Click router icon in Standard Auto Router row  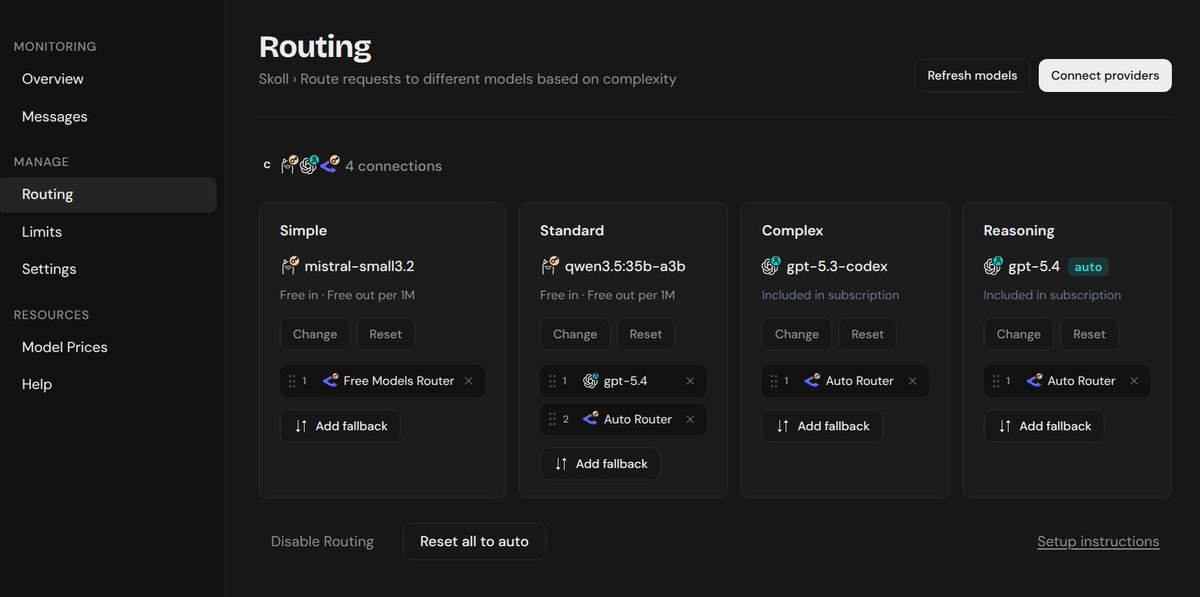click(590, 419)
